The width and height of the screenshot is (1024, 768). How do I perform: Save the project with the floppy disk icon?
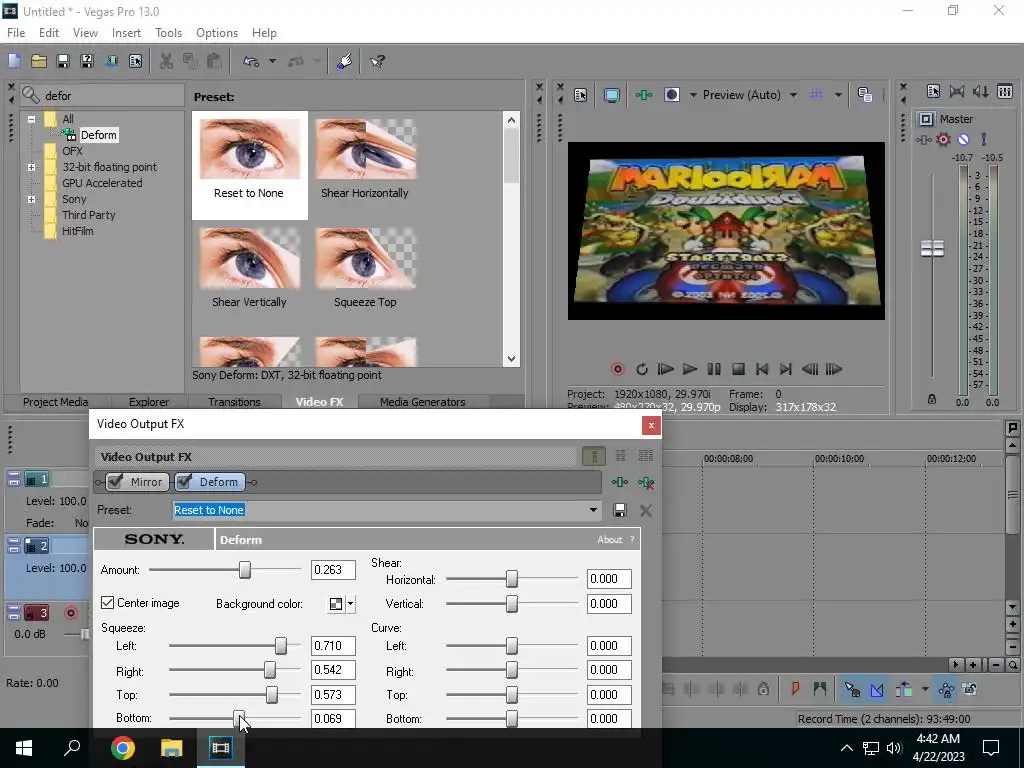[63, 61]
